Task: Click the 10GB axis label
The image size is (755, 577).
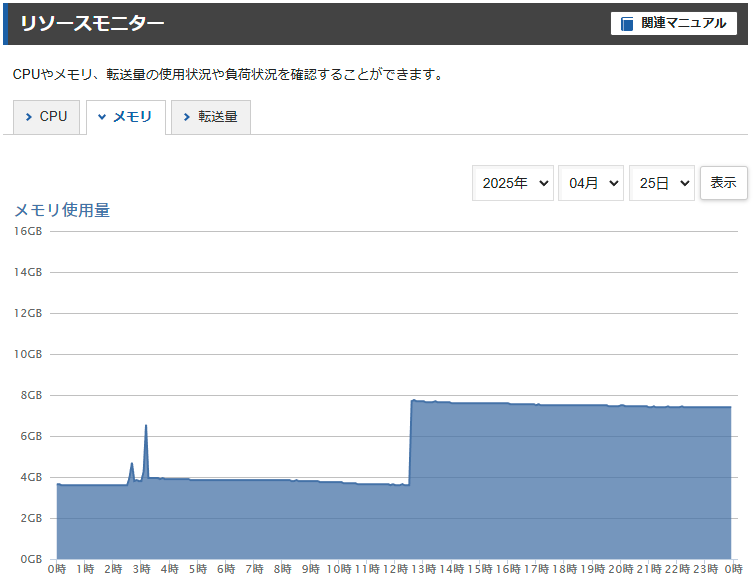Action: pos(28,354)
